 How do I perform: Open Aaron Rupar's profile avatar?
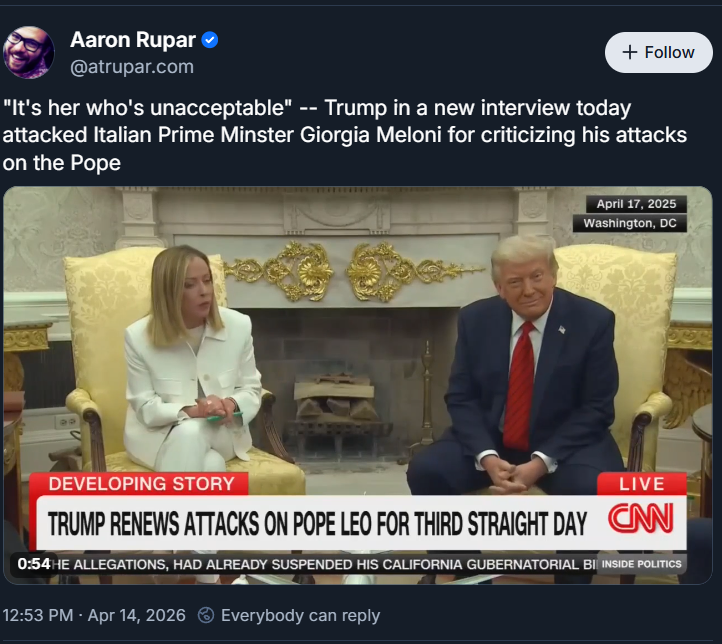pos(29,52)
